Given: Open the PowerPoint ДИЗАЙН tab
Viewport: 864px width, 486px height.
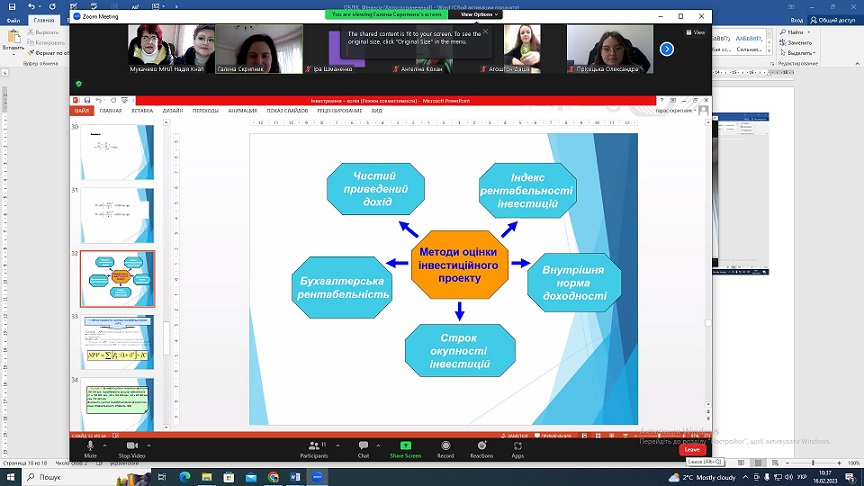Looking at the screenshot, I should tap(172, 111).
